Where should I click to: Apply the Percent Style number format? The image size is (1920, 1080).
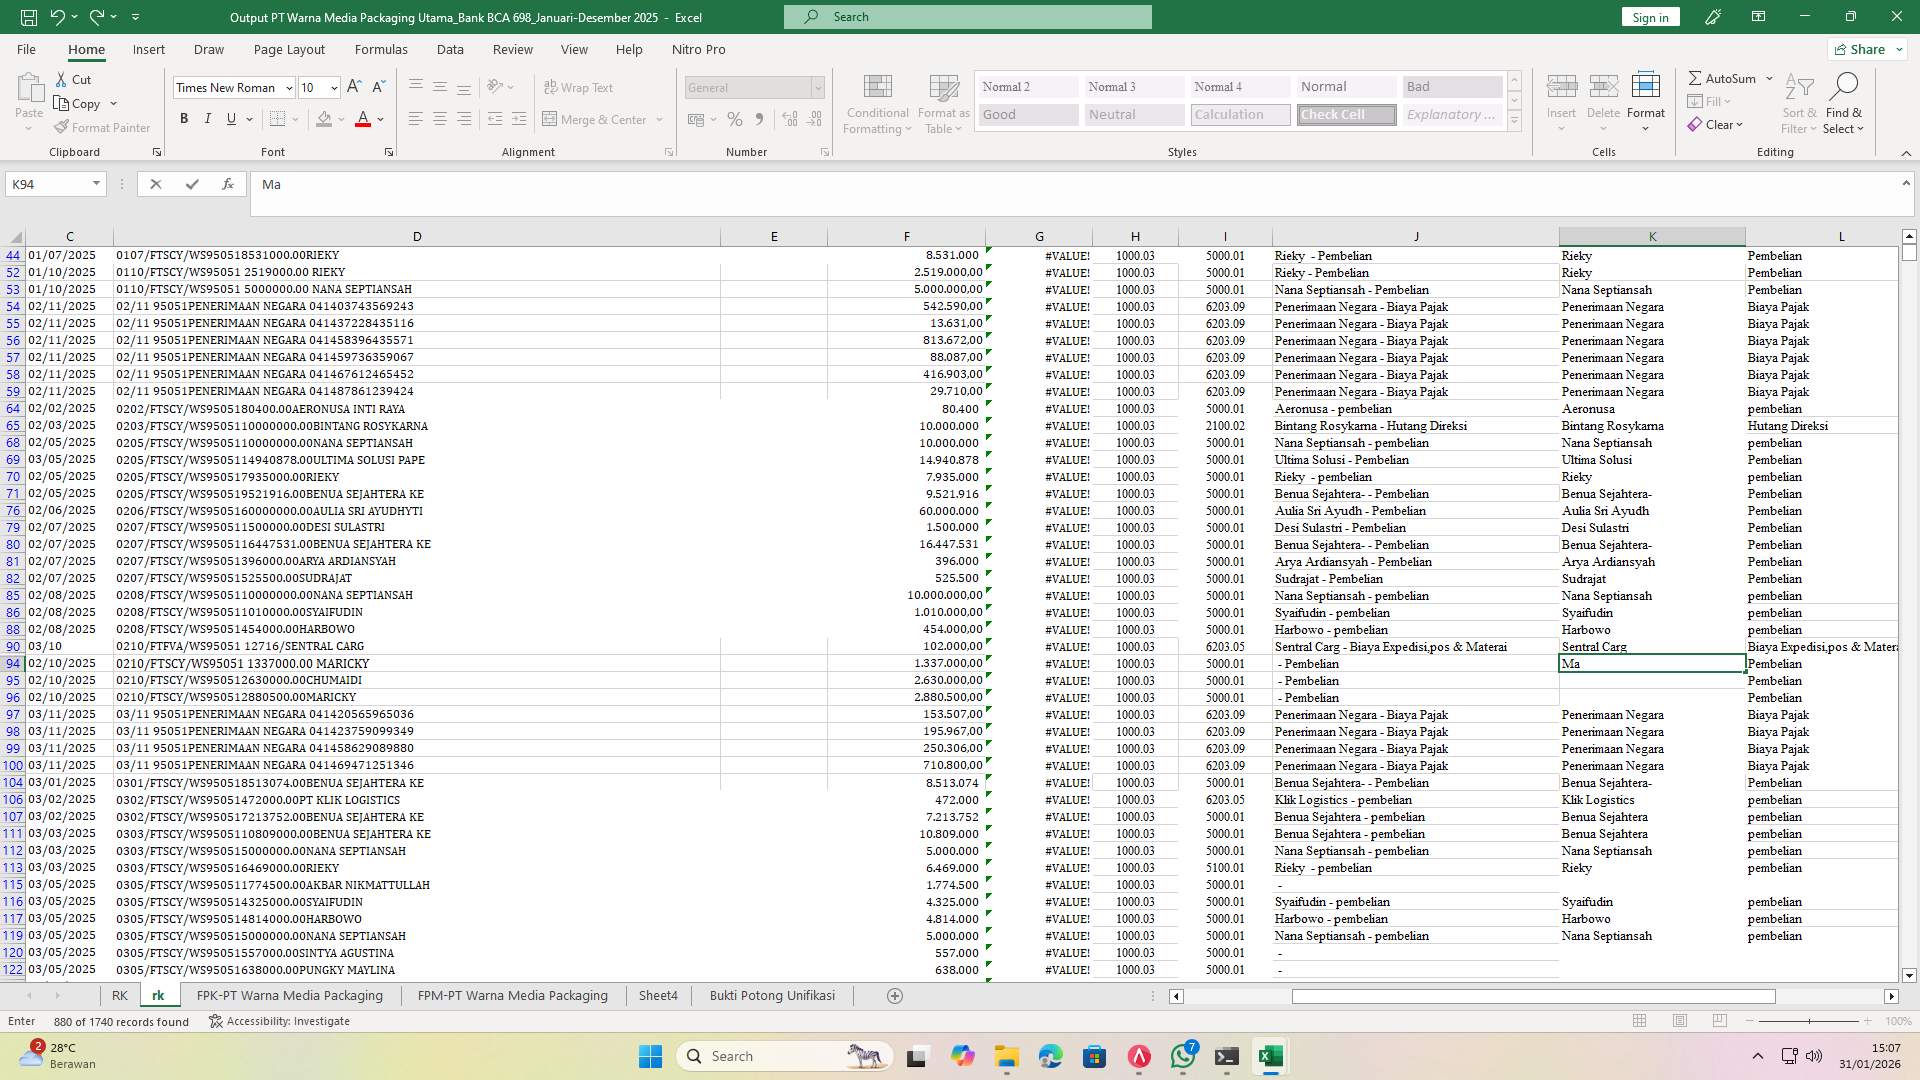click(735, 119)
